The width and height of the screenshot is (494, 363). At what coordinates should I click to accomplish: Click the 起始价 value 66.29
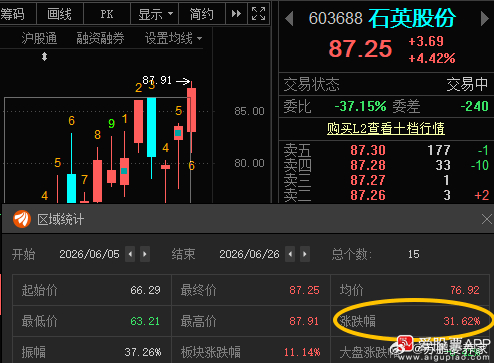click(145, 290)
